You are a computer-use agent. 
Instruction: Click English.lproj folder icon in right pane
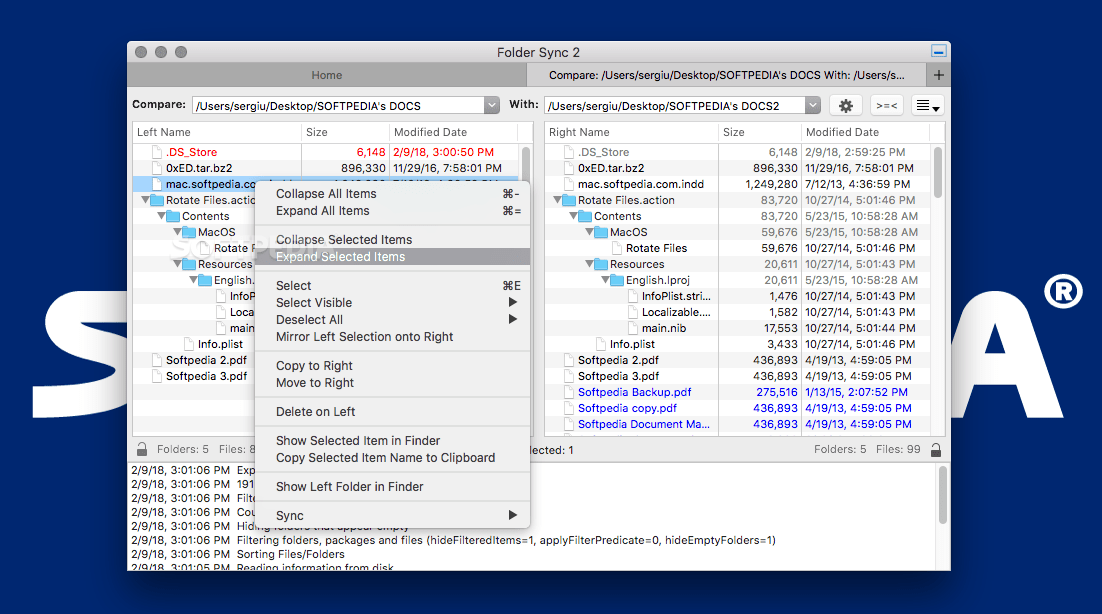click(x=617, y=280)
